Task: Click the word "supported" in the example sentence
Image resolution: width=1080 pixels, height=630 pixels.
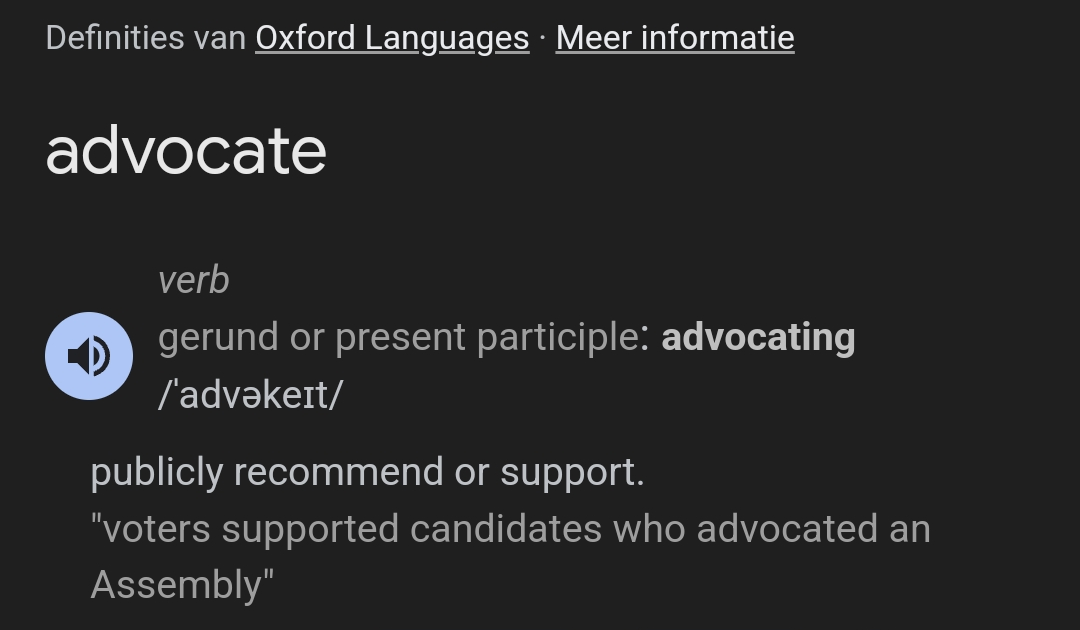Action: tap(310, 529)
